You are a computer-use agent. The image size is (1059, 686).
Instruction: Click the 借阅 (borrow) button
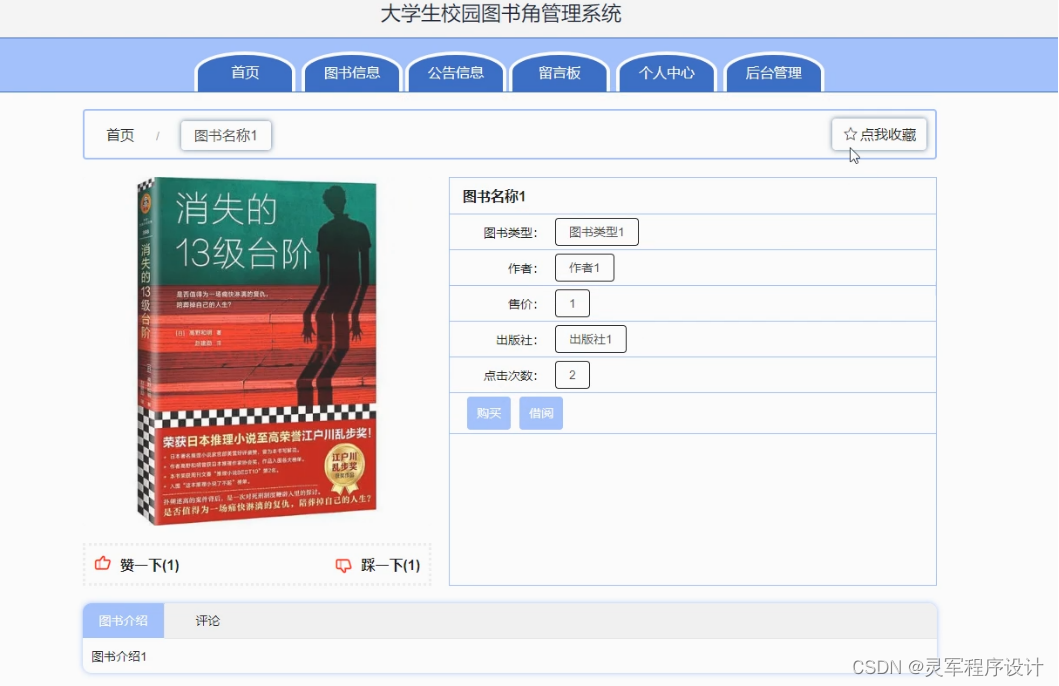click(x=540, y=412)
